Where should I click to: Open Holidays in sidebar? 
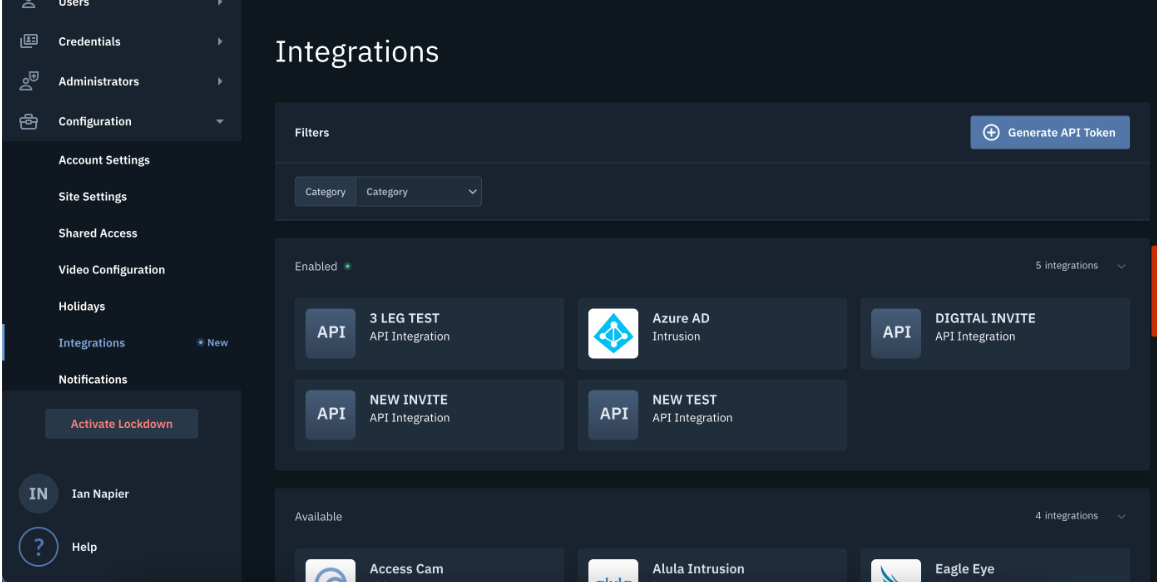[82, 306]
